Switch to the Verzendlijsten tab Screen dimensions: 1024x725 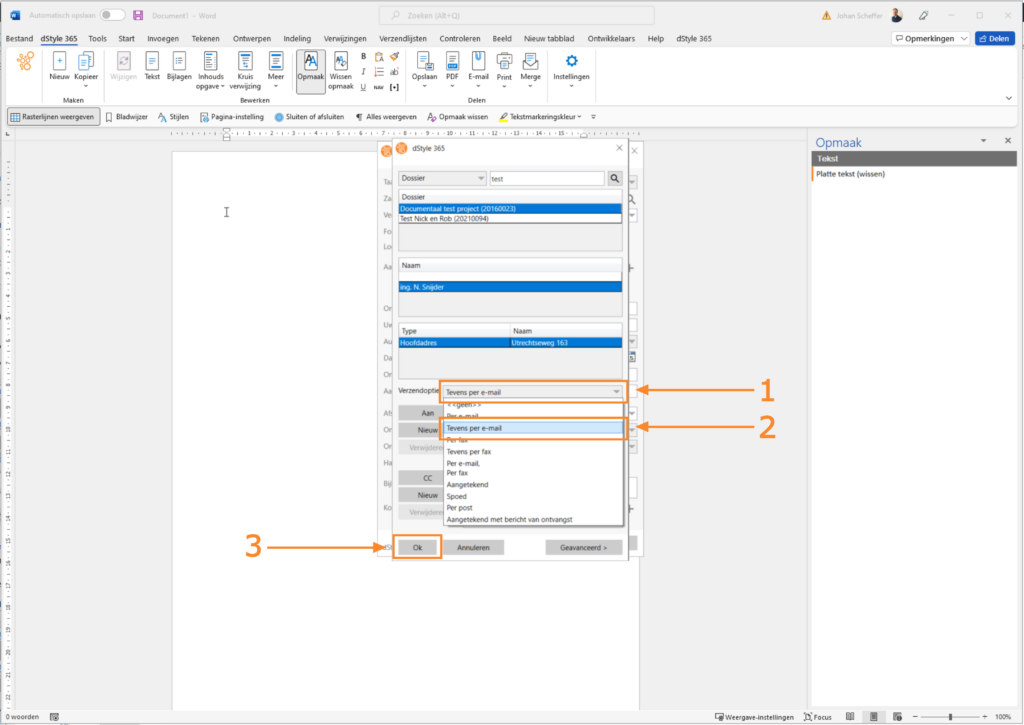point(403,39)
